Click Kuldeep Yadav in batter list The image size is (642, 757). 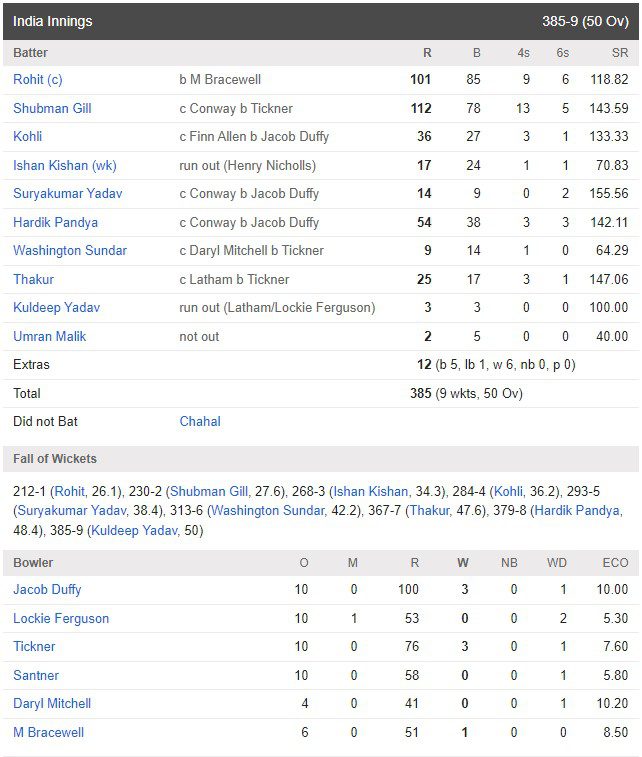tap(56, 308)
